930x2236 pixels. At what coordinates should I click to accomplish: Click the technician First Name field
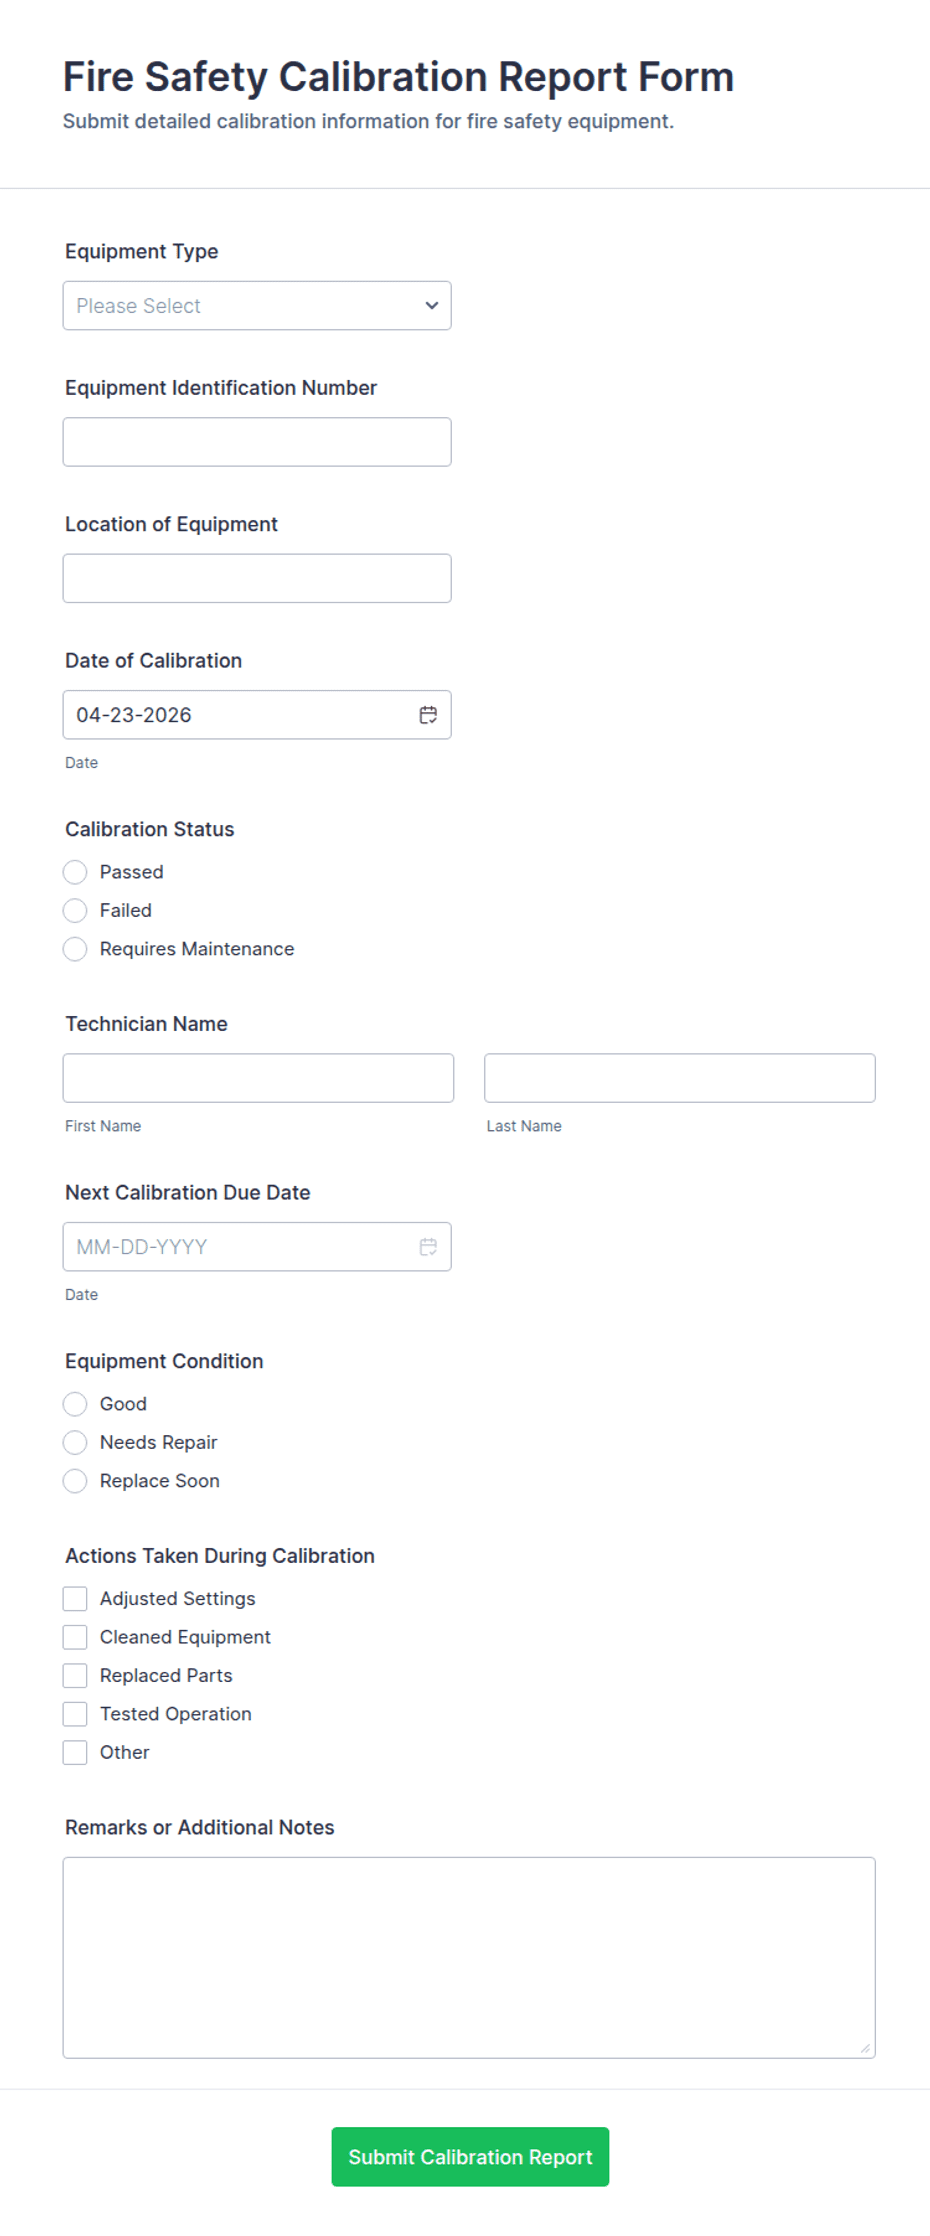[x=258, y=1078]
